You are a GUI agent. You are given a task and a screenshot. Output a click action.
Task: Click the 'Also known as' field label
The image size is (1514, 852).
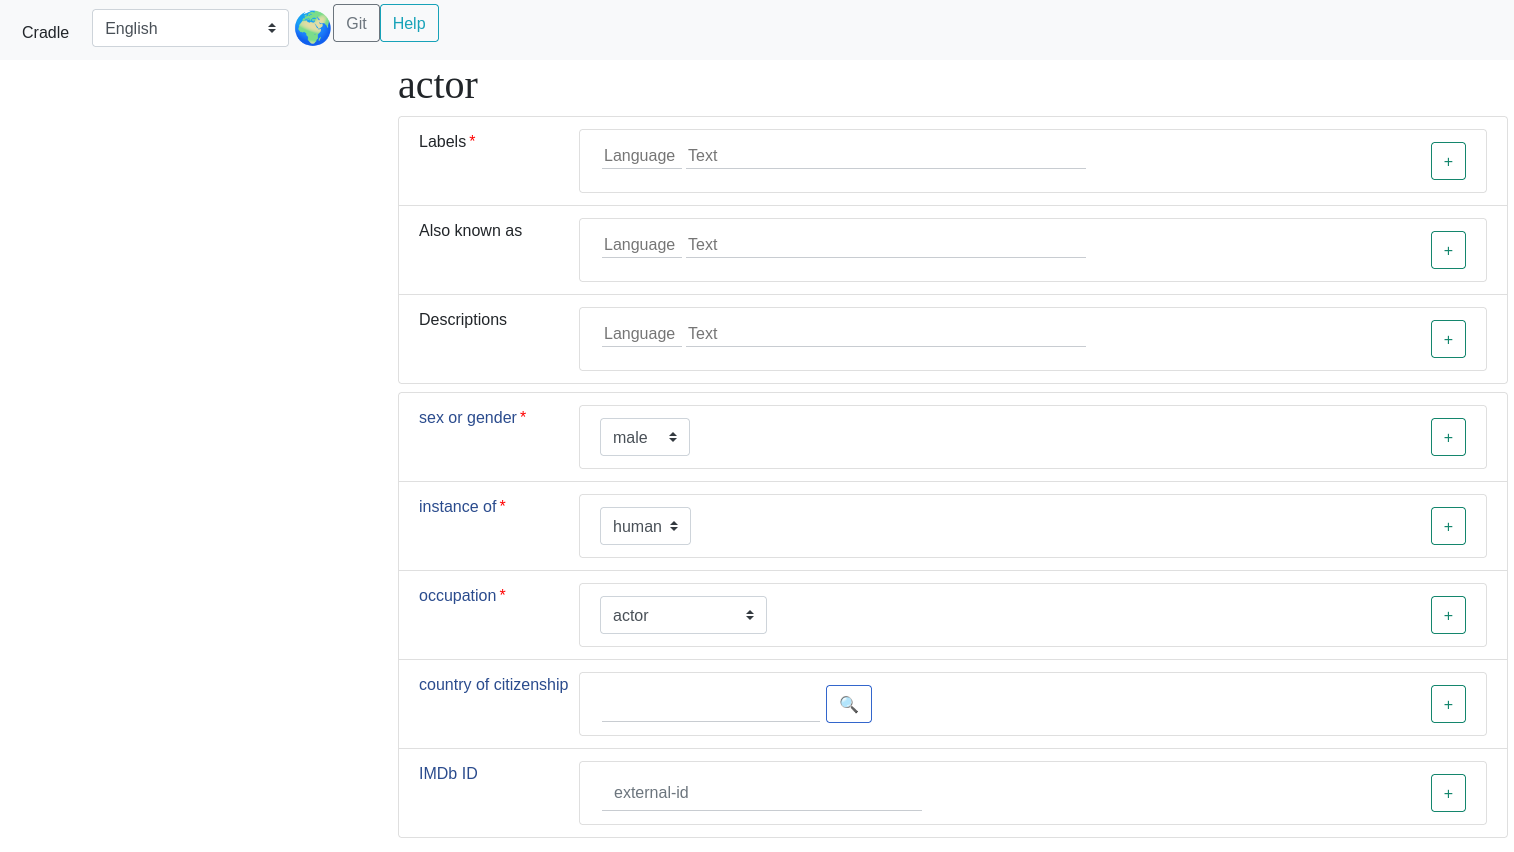click(470, 230)
